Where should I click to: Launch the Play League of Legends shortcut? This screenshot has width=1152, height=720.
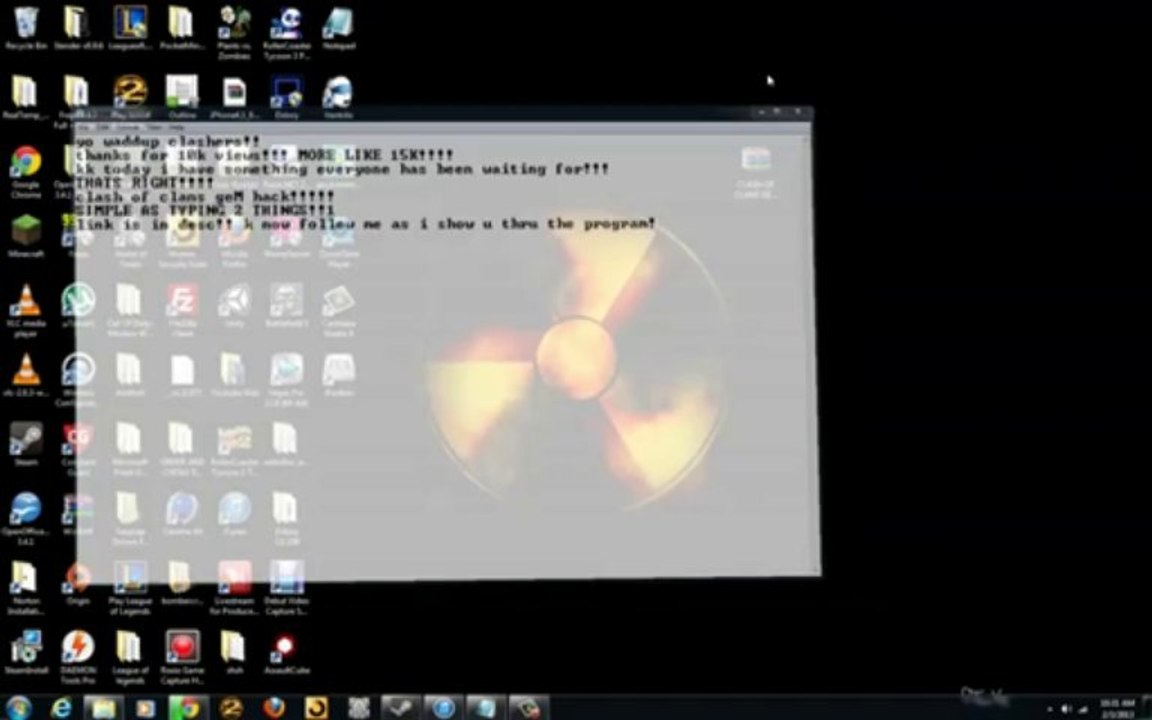tap(130, 588)
